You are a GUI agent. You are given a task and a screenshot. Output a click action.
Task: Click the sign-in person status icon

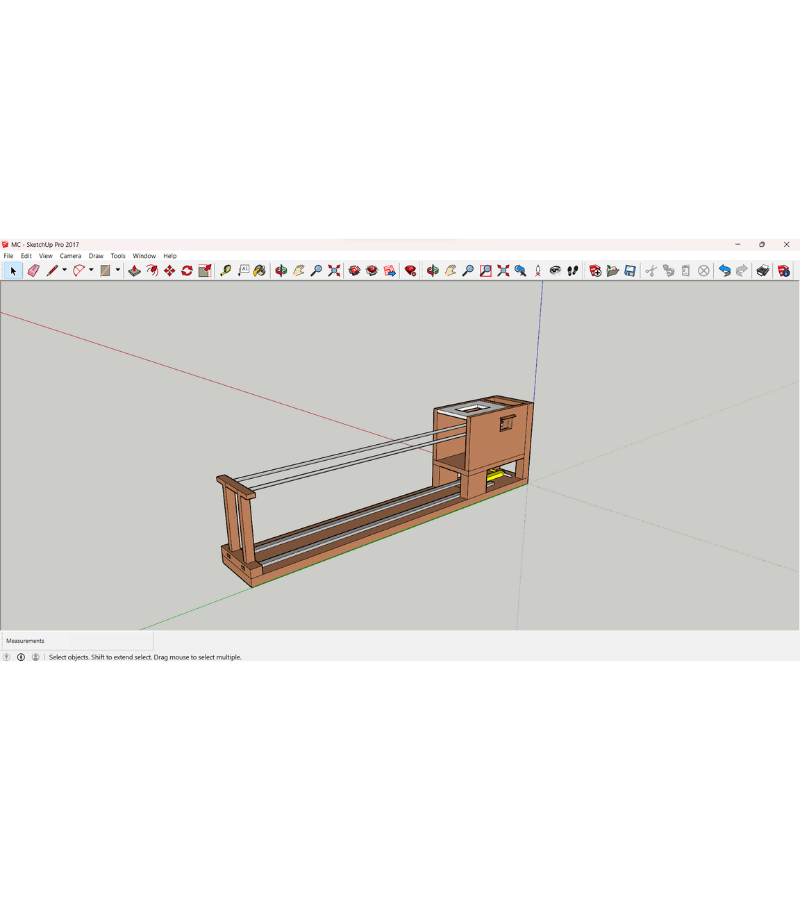point(36,657)
